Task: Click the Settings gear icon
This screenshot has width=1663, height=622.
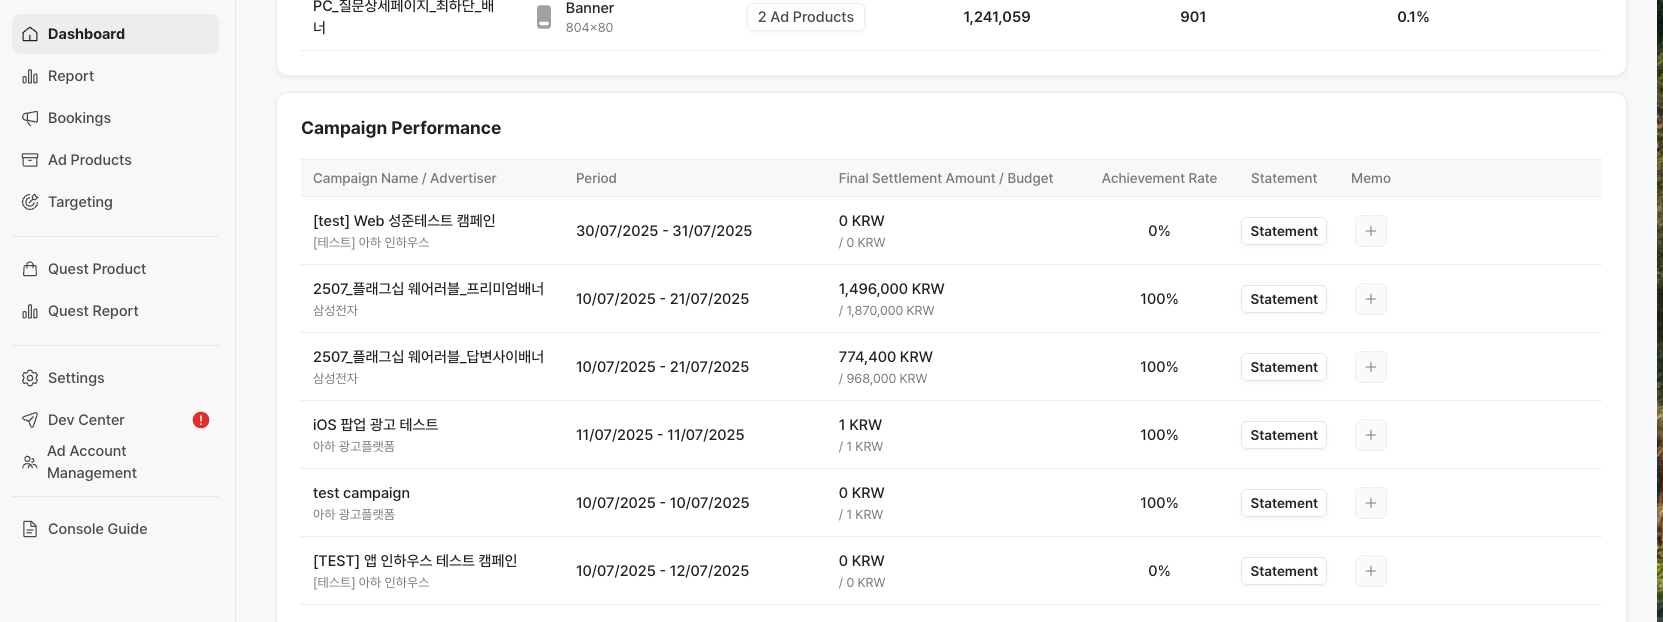Action: [x=30, y=378]
